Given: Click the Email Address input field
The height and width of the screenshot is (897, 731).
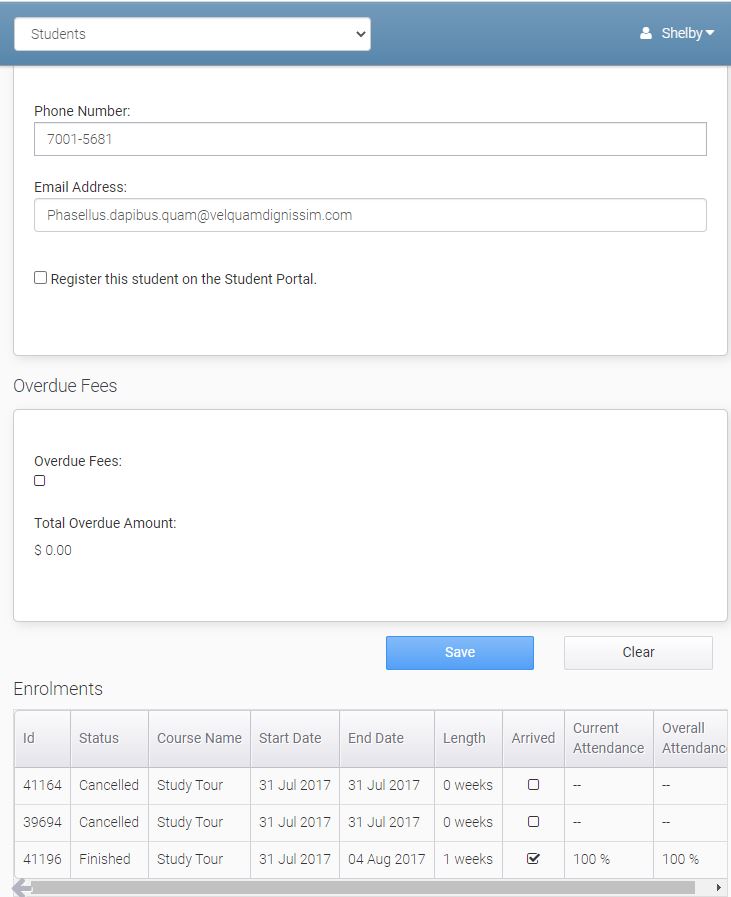Looking at the screenshot, I should click(x=370, y=214).
